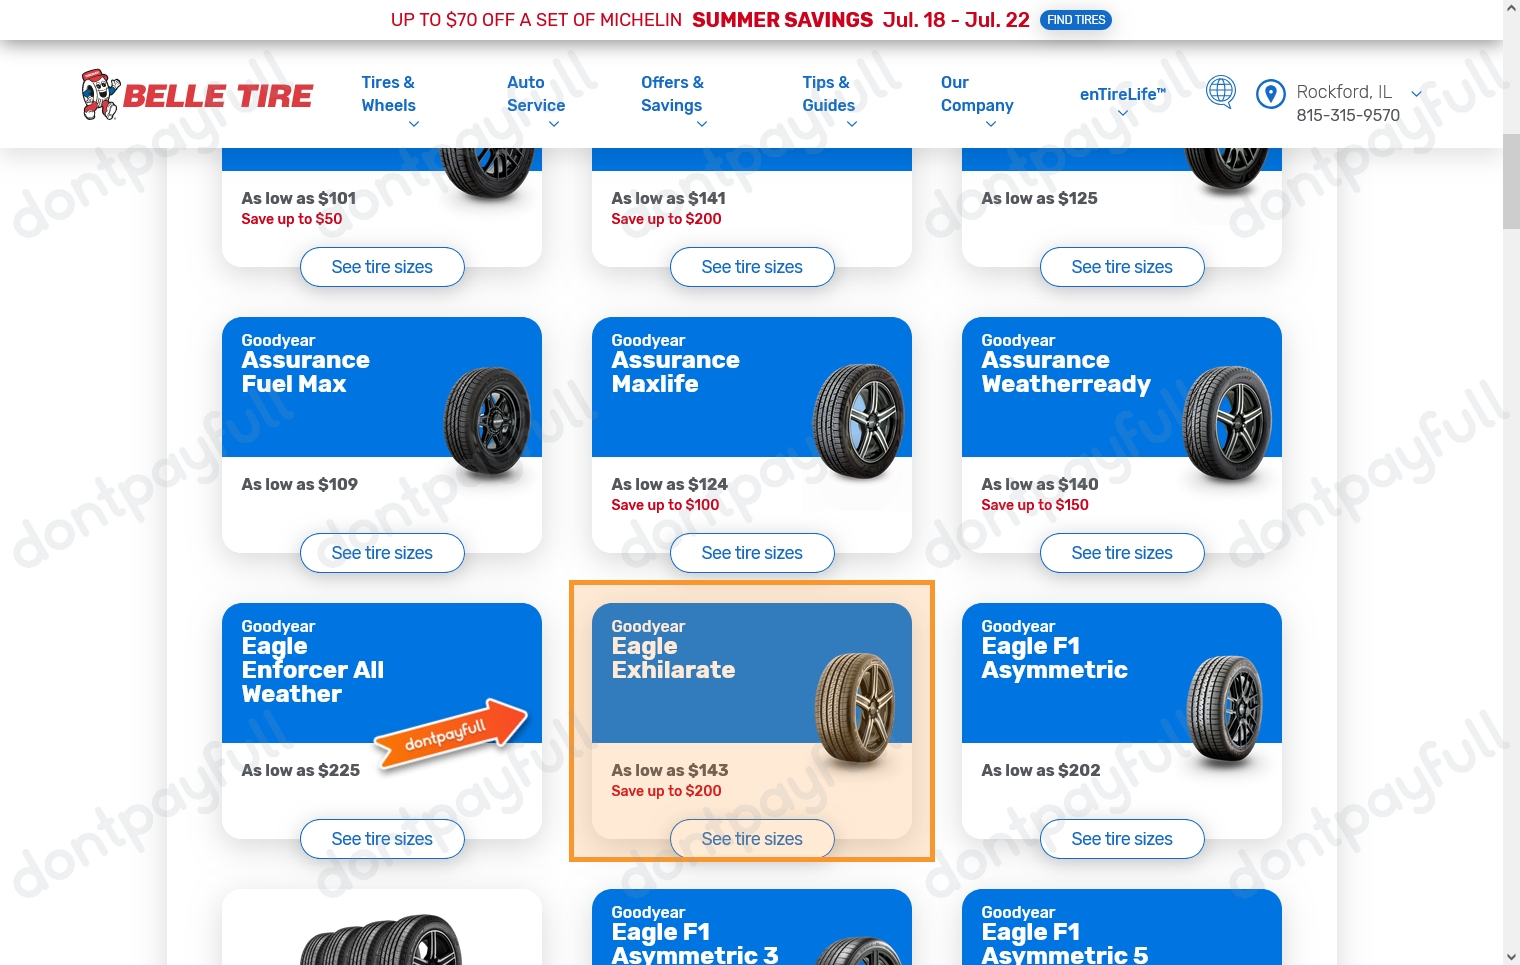Viewport: 1520px width, 965px height.
Task: Expand the Tires & Wheels menu
Action: 388,103
